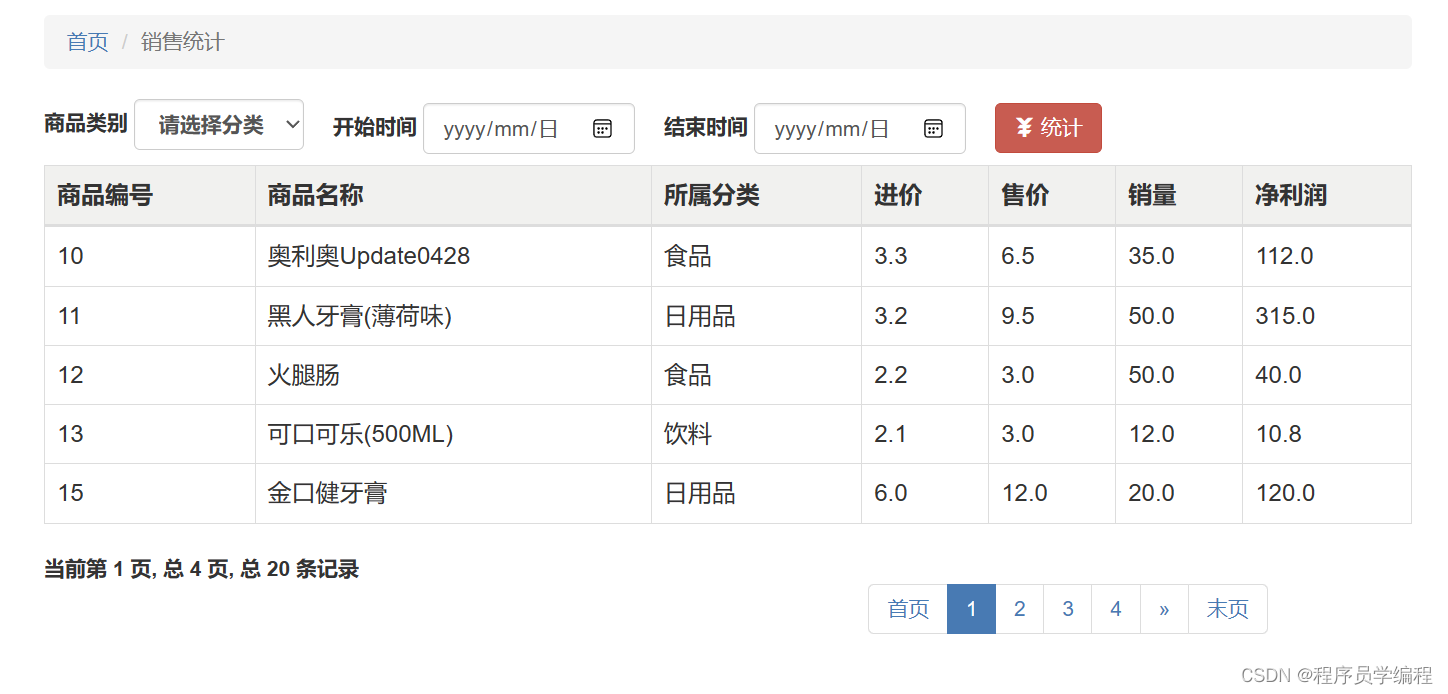Open the start date calendar picker icon

click(602, 128)
